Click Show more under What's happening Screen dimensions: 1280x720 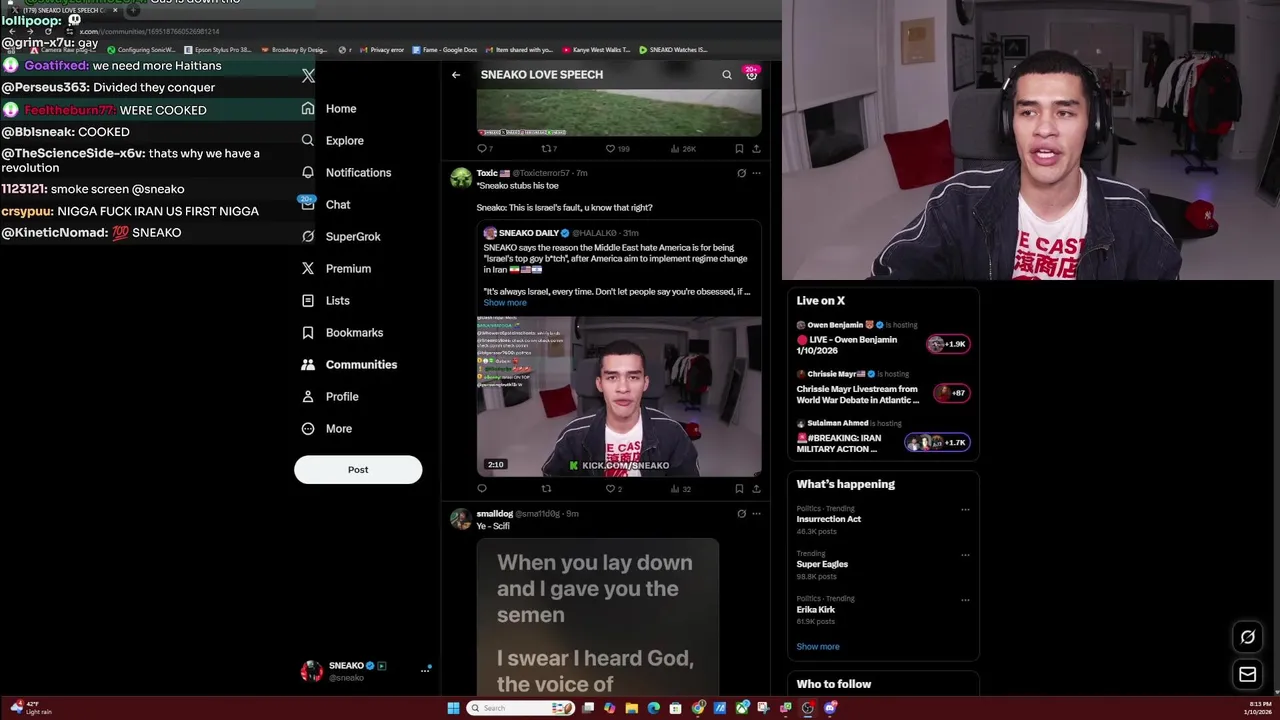pos(818,647)
